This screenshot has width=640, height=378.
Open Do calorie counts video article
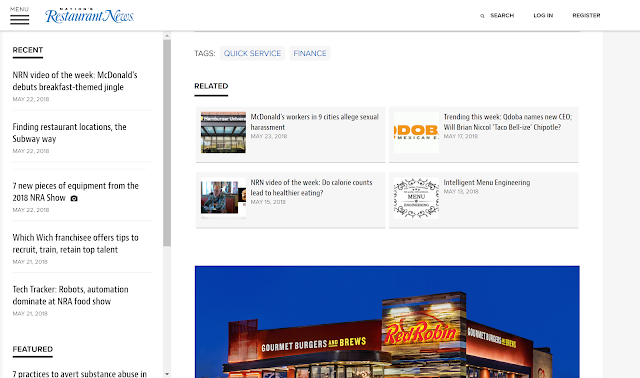coord(311,187)
